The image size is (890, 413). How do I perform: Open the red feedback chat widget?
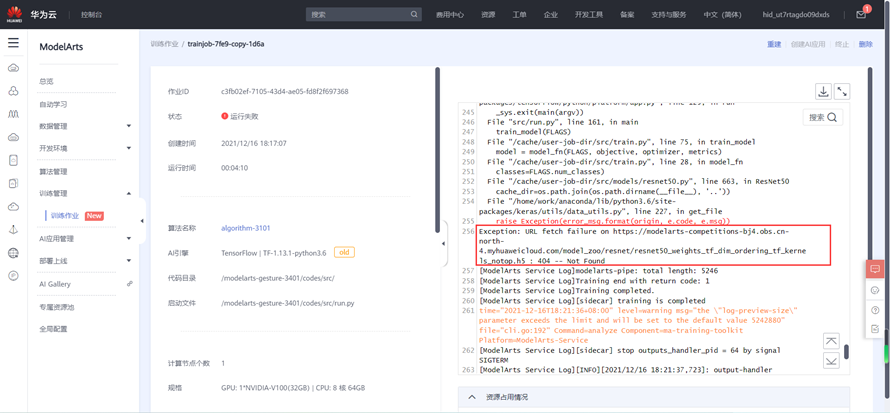tap(875, 269)
